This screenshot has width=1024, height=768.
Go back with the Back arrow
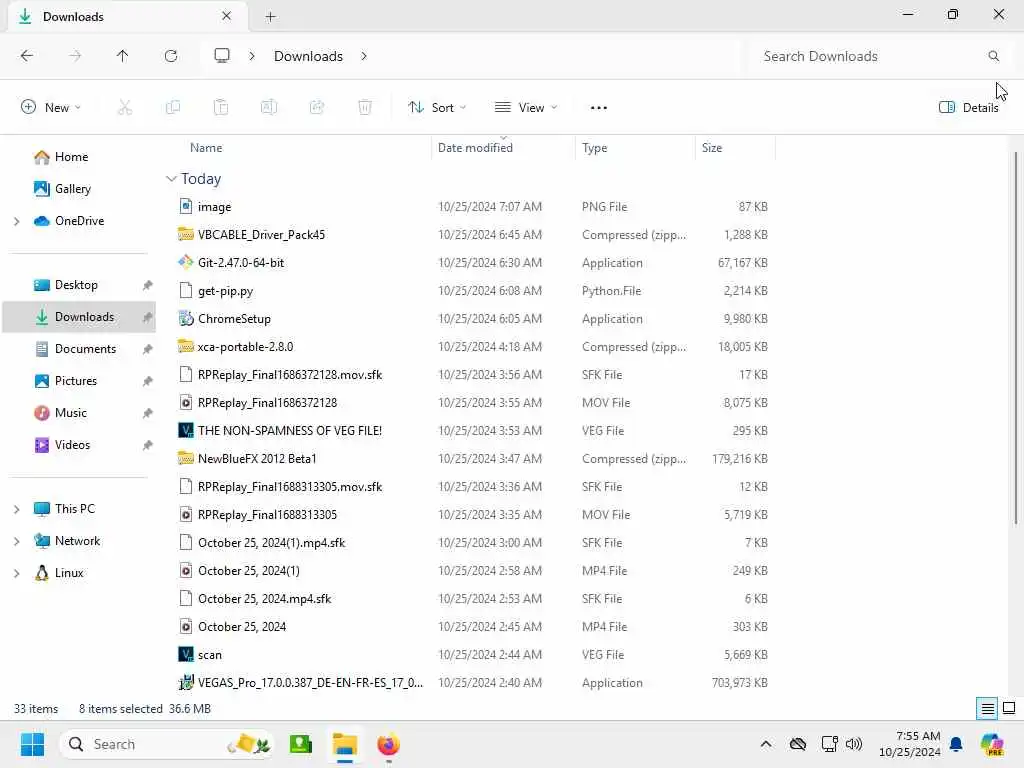tap(27, 56)
